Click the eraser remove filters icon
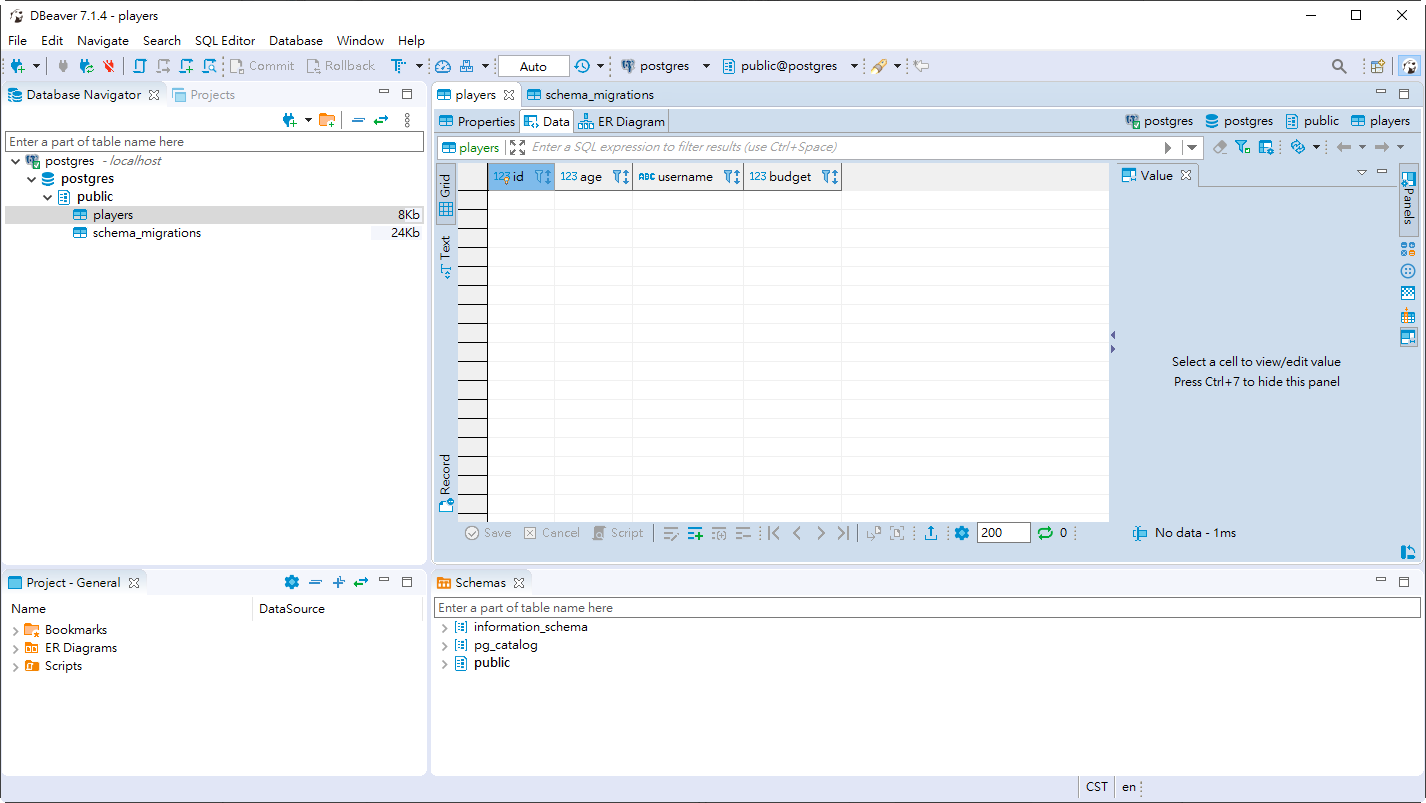This screenshot has height=803, width=1426. click(x=1220, y=147)
